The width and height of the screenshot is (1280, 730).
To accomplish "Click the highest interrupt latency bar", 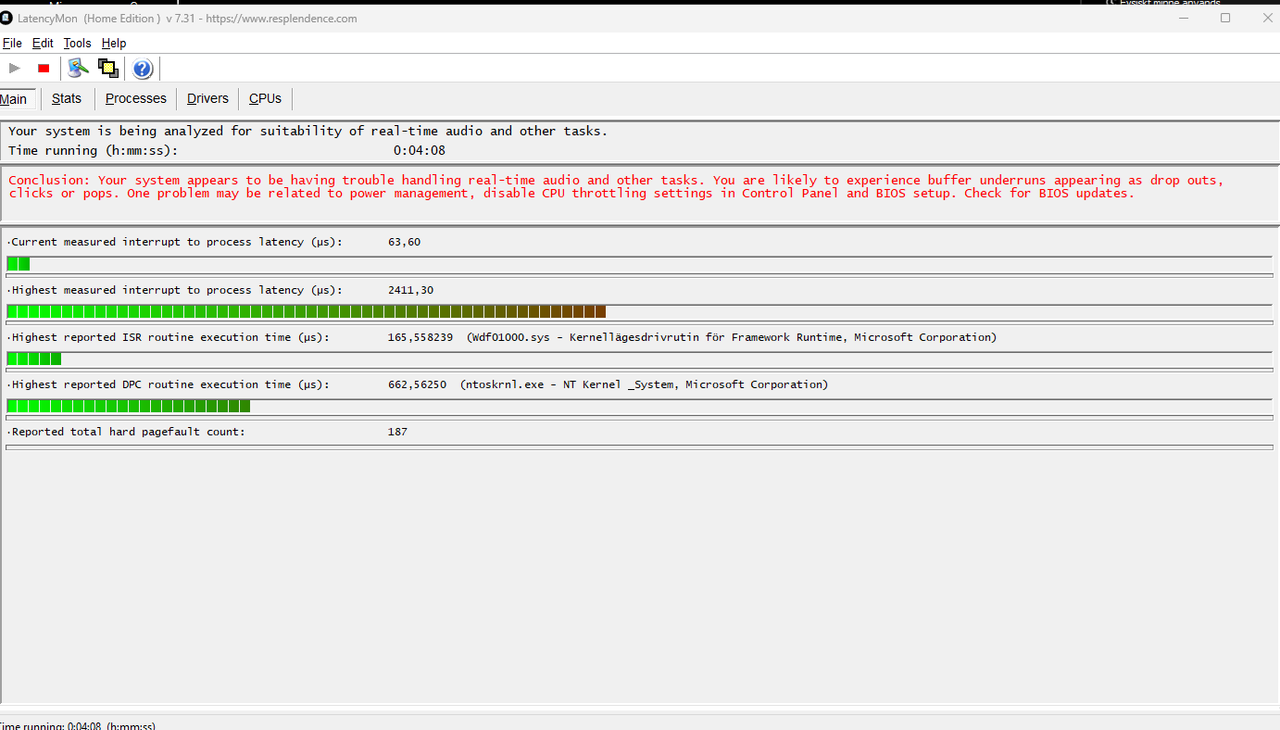I will click(639, 311).
